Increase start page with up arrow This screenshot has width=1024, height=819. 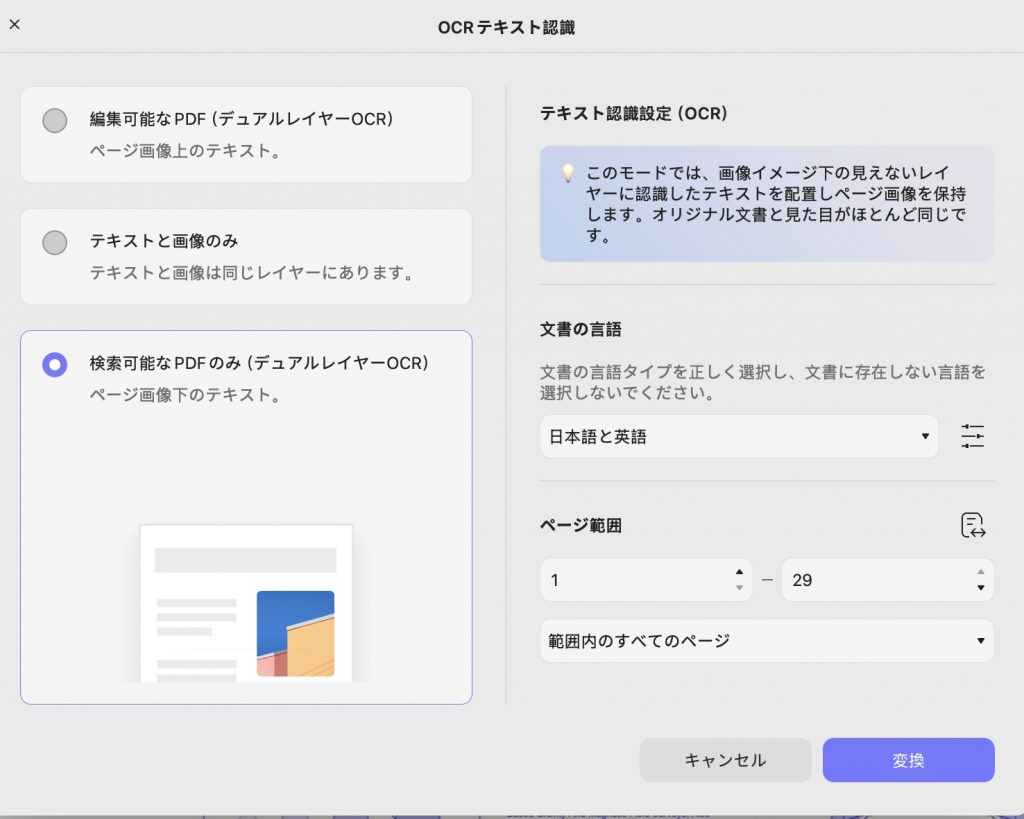(x=739, y=572)
